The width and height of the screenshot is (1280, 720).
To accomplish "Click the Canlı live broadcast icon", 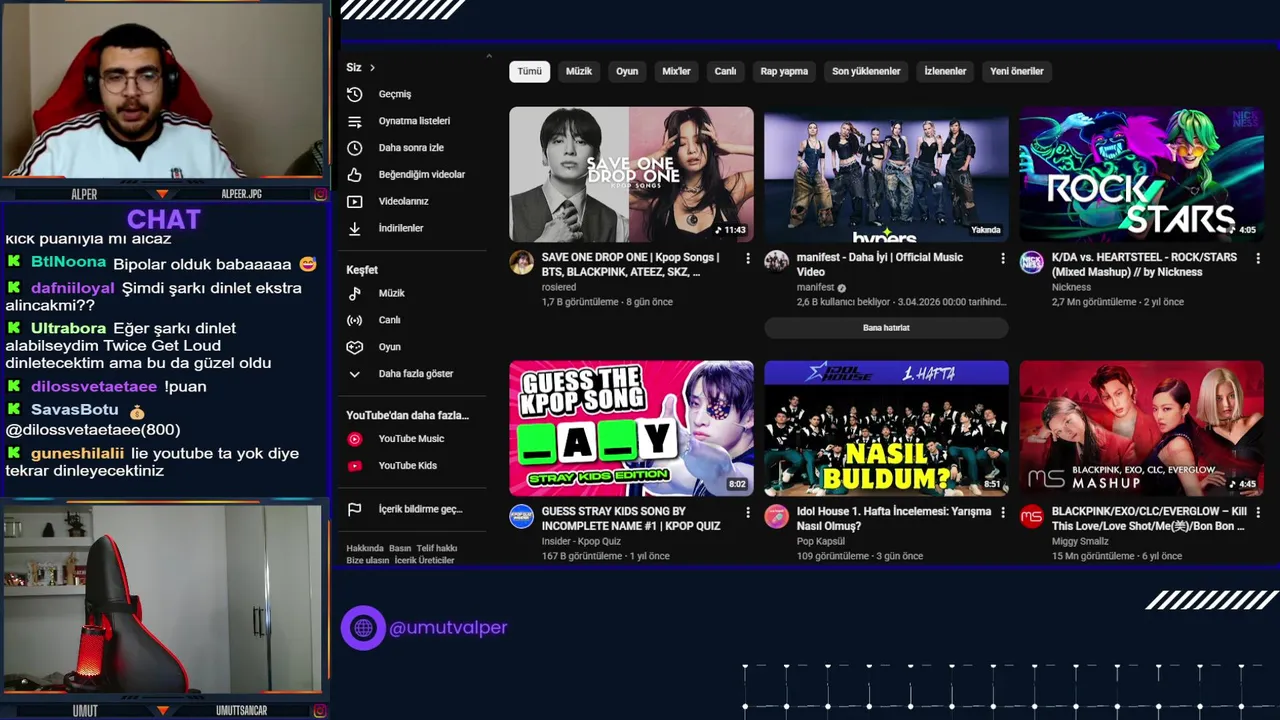I will coord(354,320).
